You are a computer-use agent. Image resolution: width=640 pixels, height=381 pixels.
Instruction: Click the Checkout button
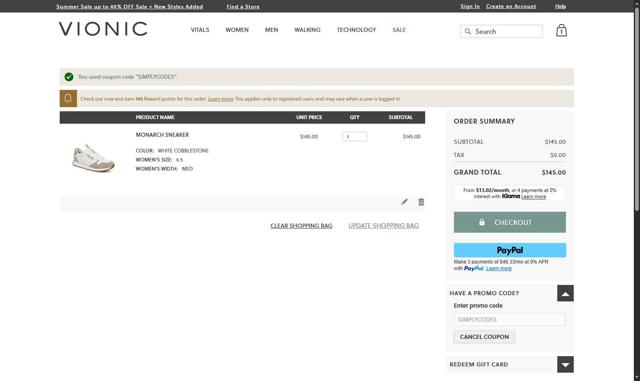click(x=510, y=222)
